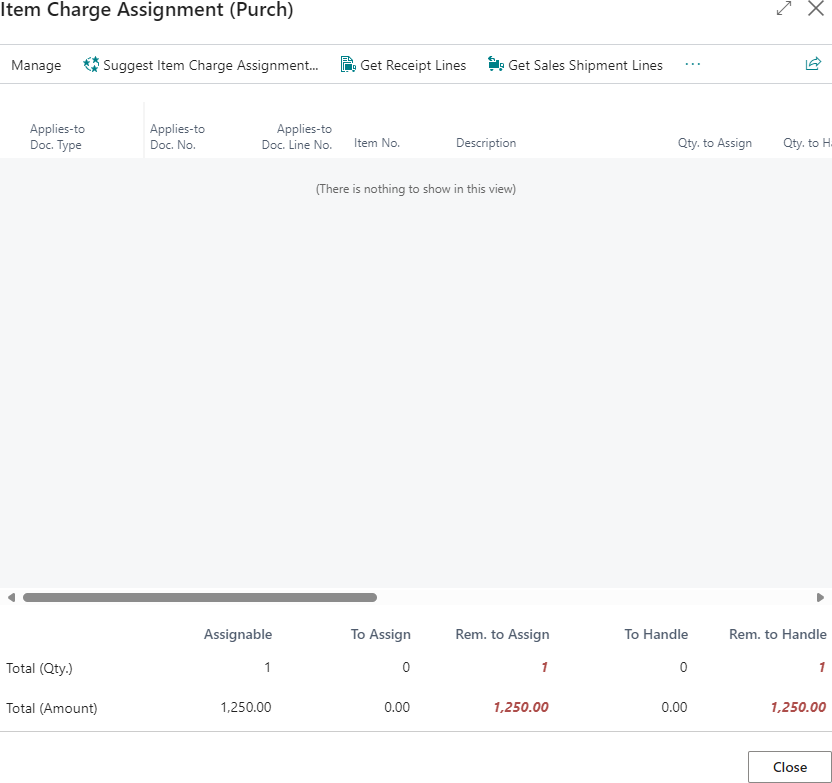832x783 pixels.
Task: Click the horizontal scrollbar thumb
Action: 200,597
